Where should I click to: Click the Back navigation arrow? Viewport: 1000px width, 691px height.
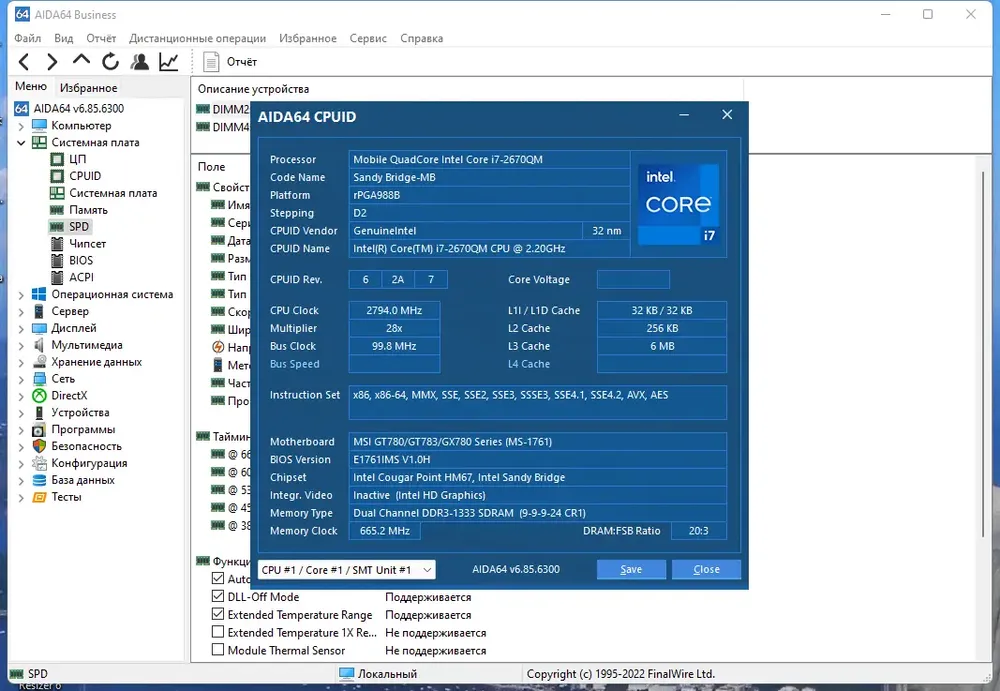(x=24, y=62)
